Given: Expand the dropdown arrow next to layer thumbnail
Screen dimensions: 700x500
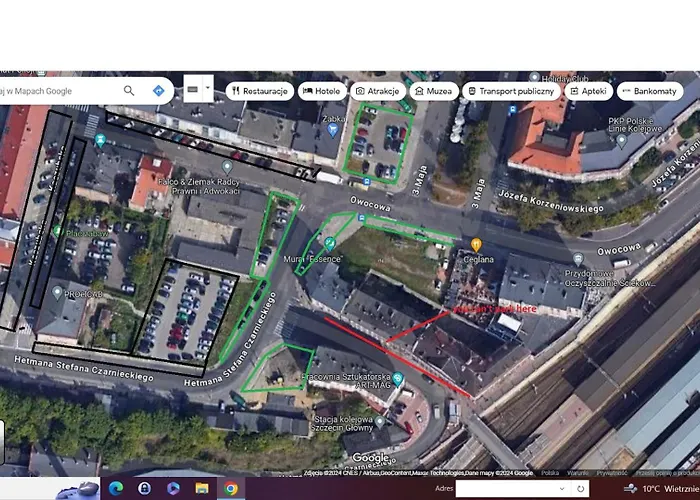Looking at the screenshot, I should click(x=208, y=89).
